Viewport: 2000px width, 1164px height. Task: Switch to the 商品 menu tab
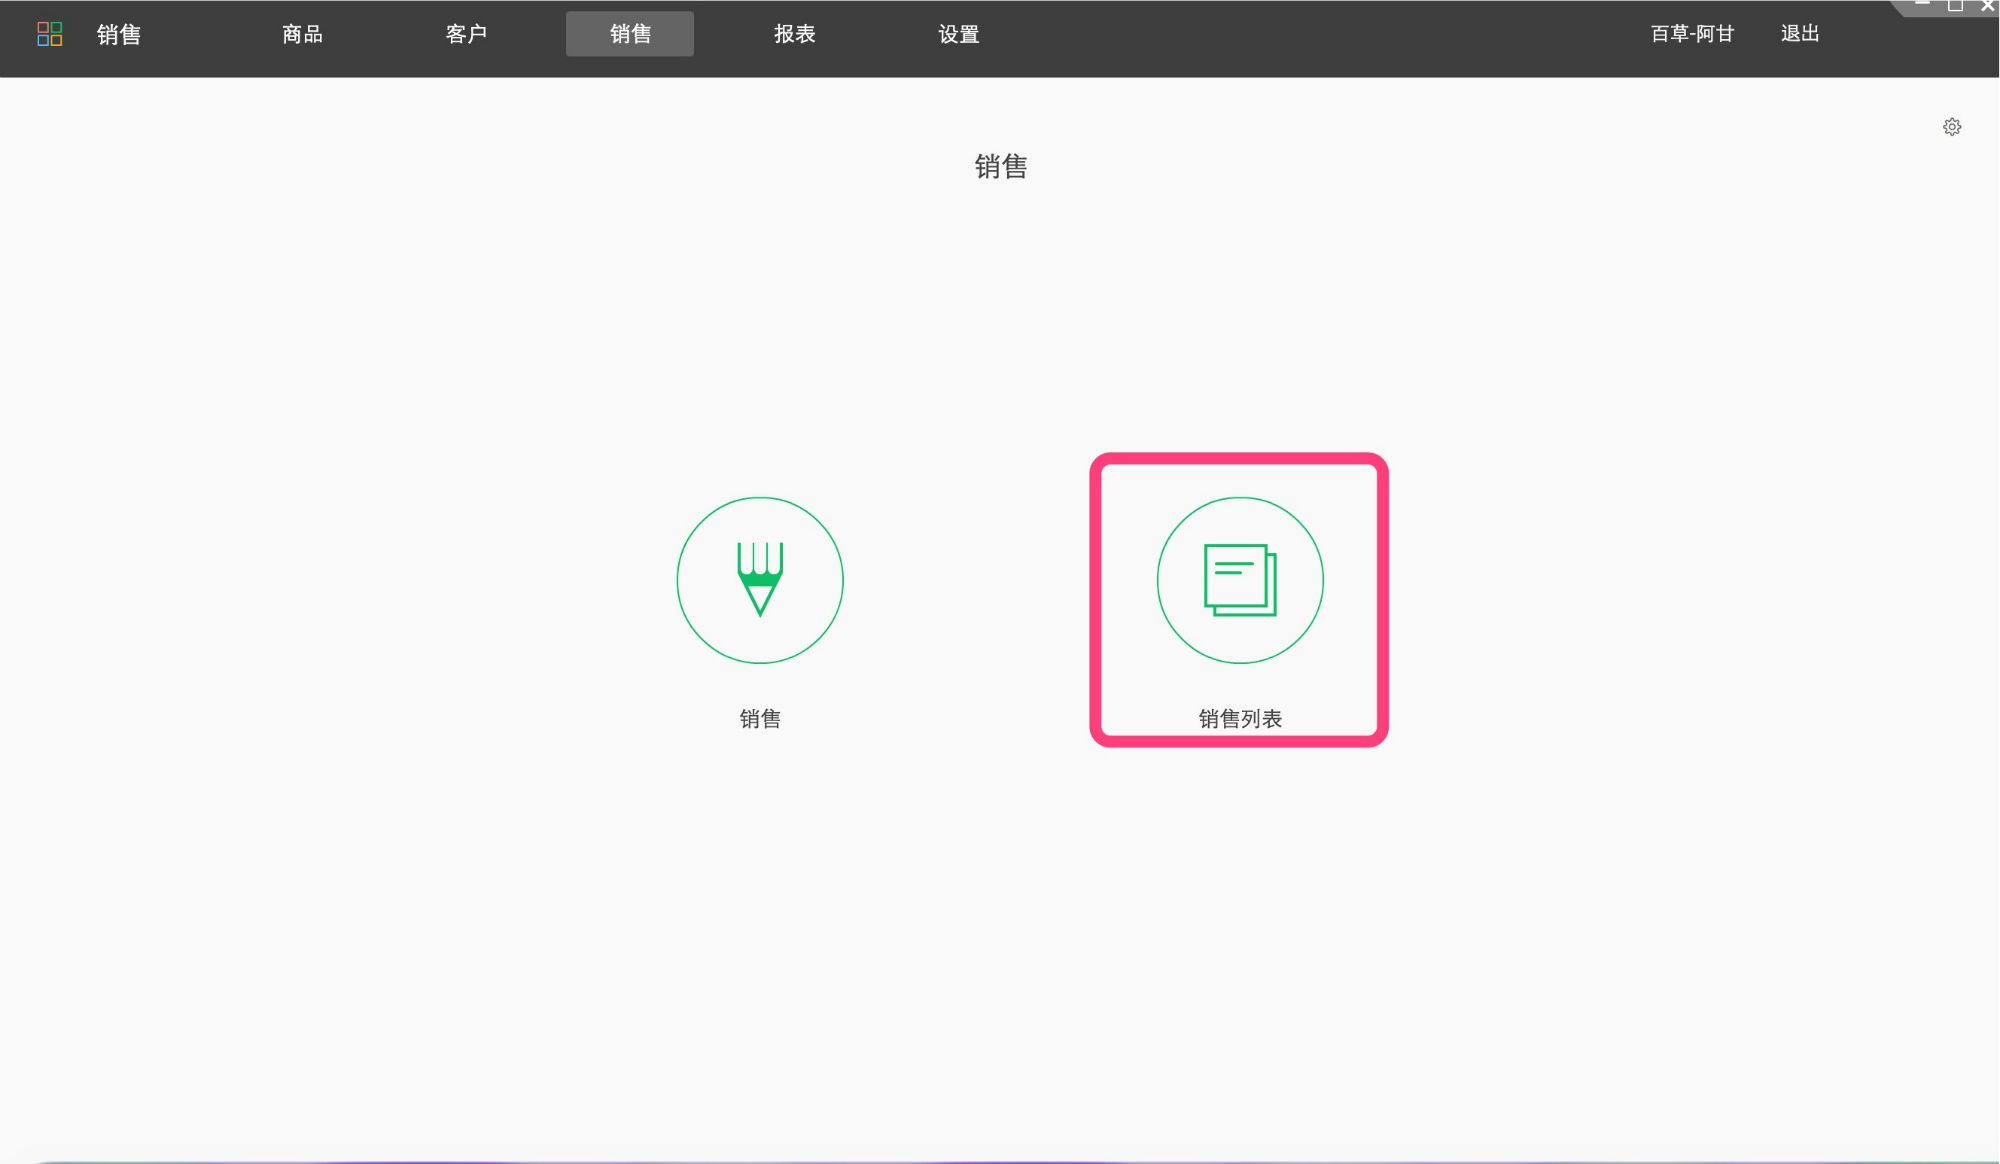(302, 34)
